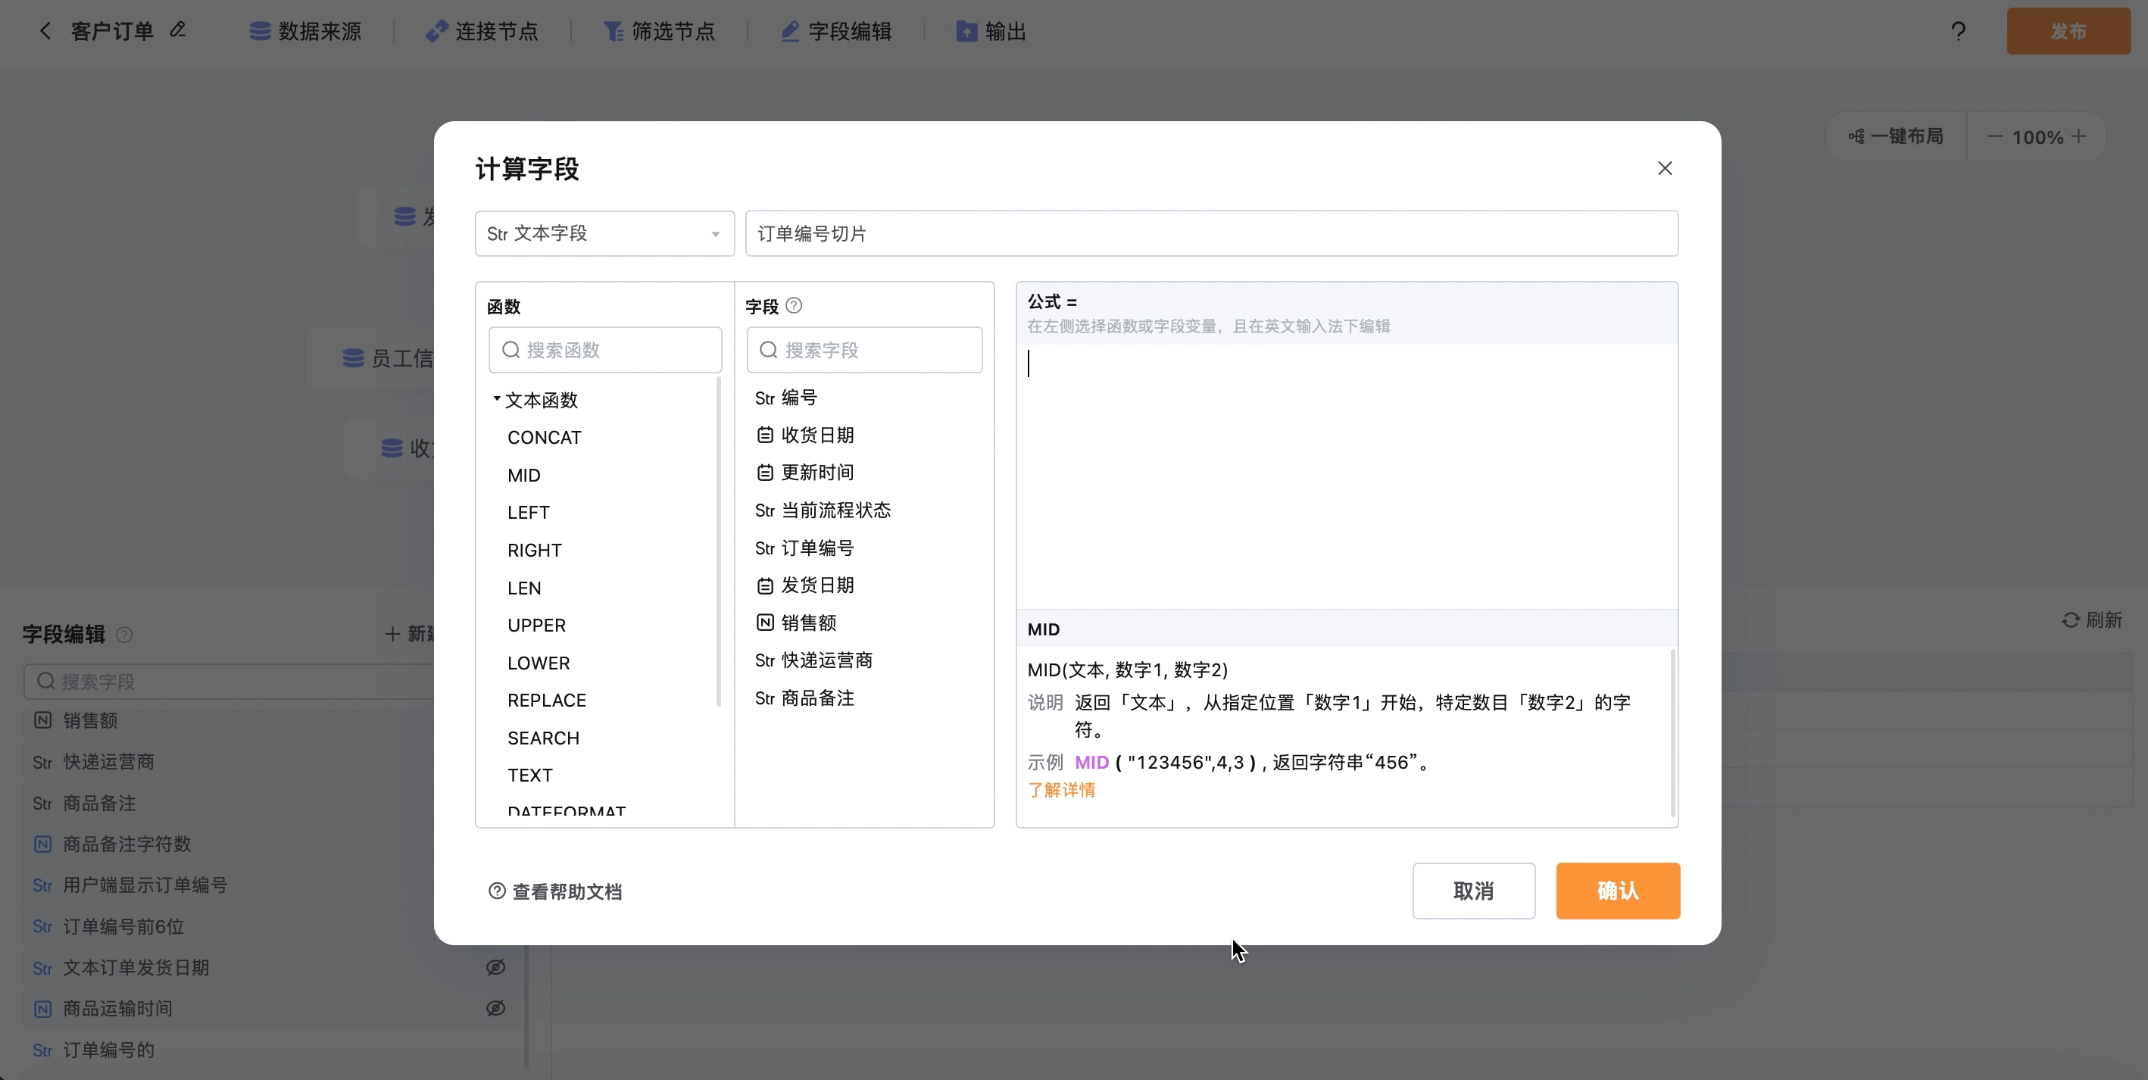Collapse the 文本函数 category
Image resolution: width=2148 pixels, height=1080 pixels.
coord(497,399)
